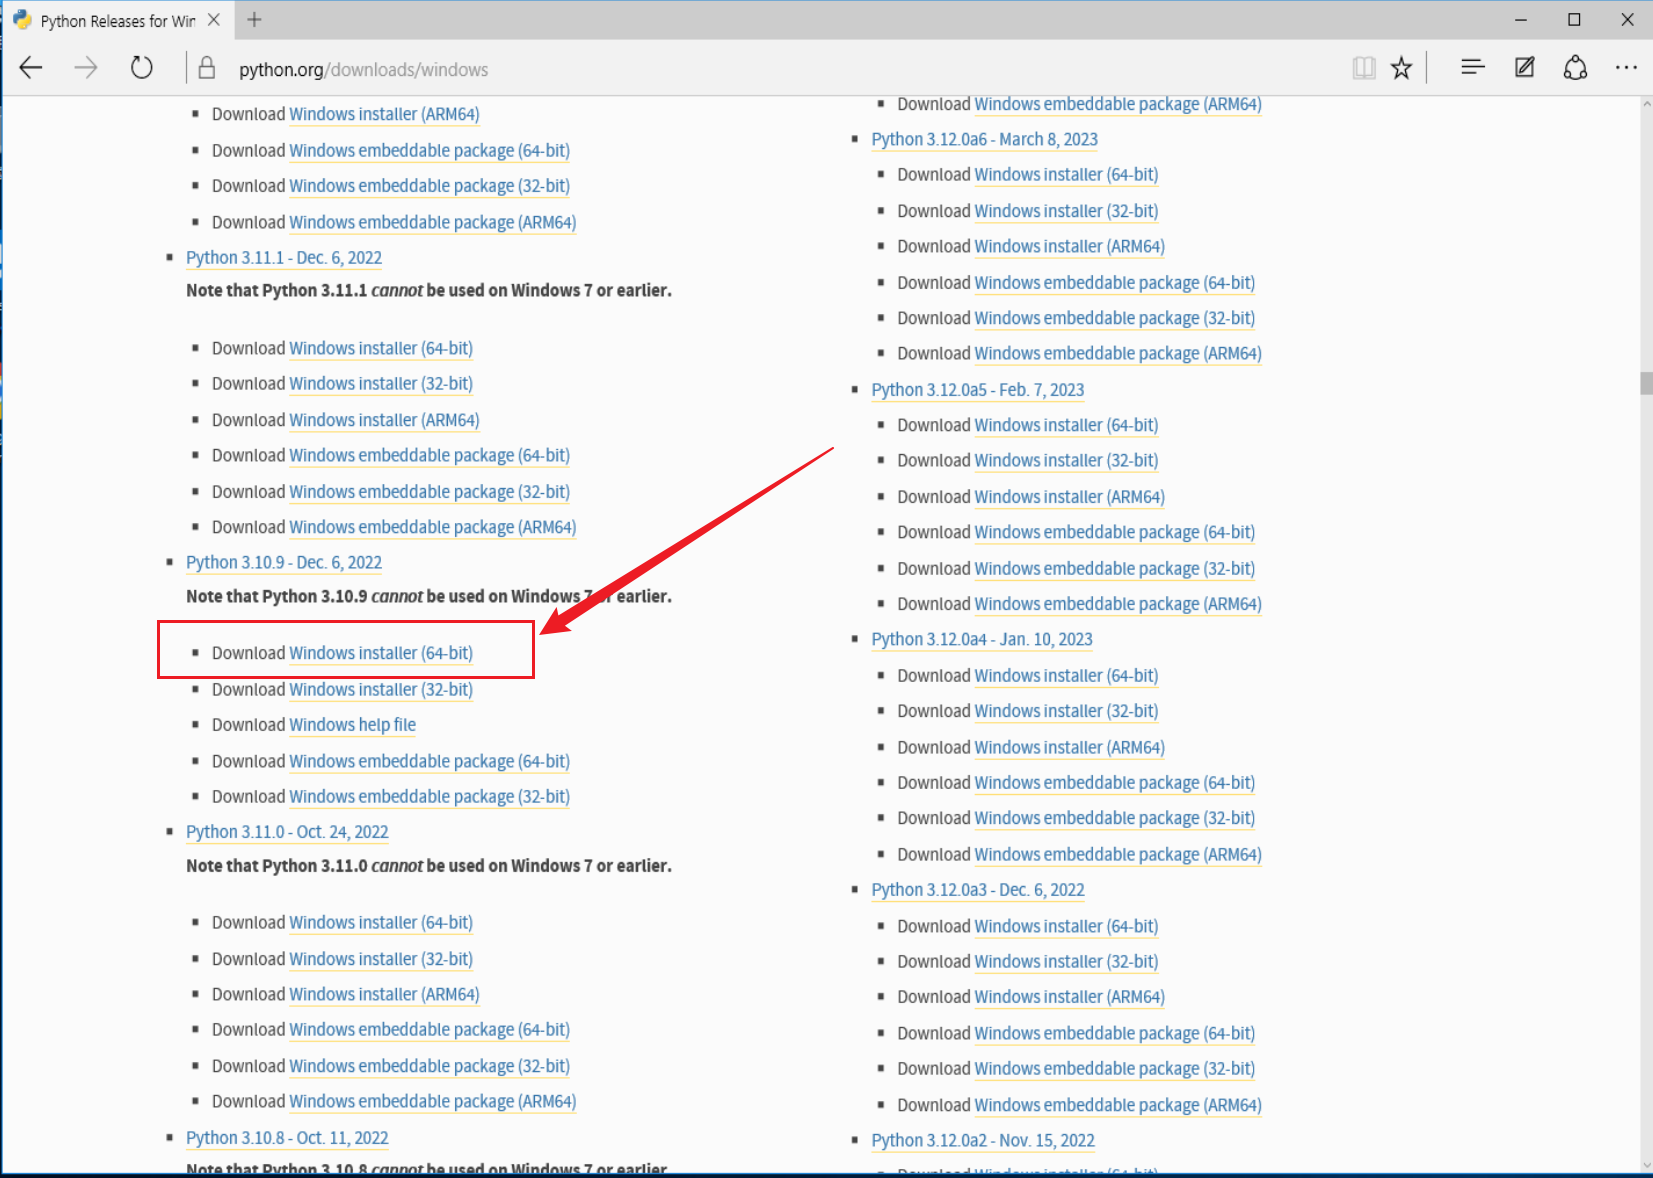This screenshot has width=1653, height=1178.
Task: Open the Python 3.10.8 - Oct. 11, 2022 release link
Action: point(287,1138)
